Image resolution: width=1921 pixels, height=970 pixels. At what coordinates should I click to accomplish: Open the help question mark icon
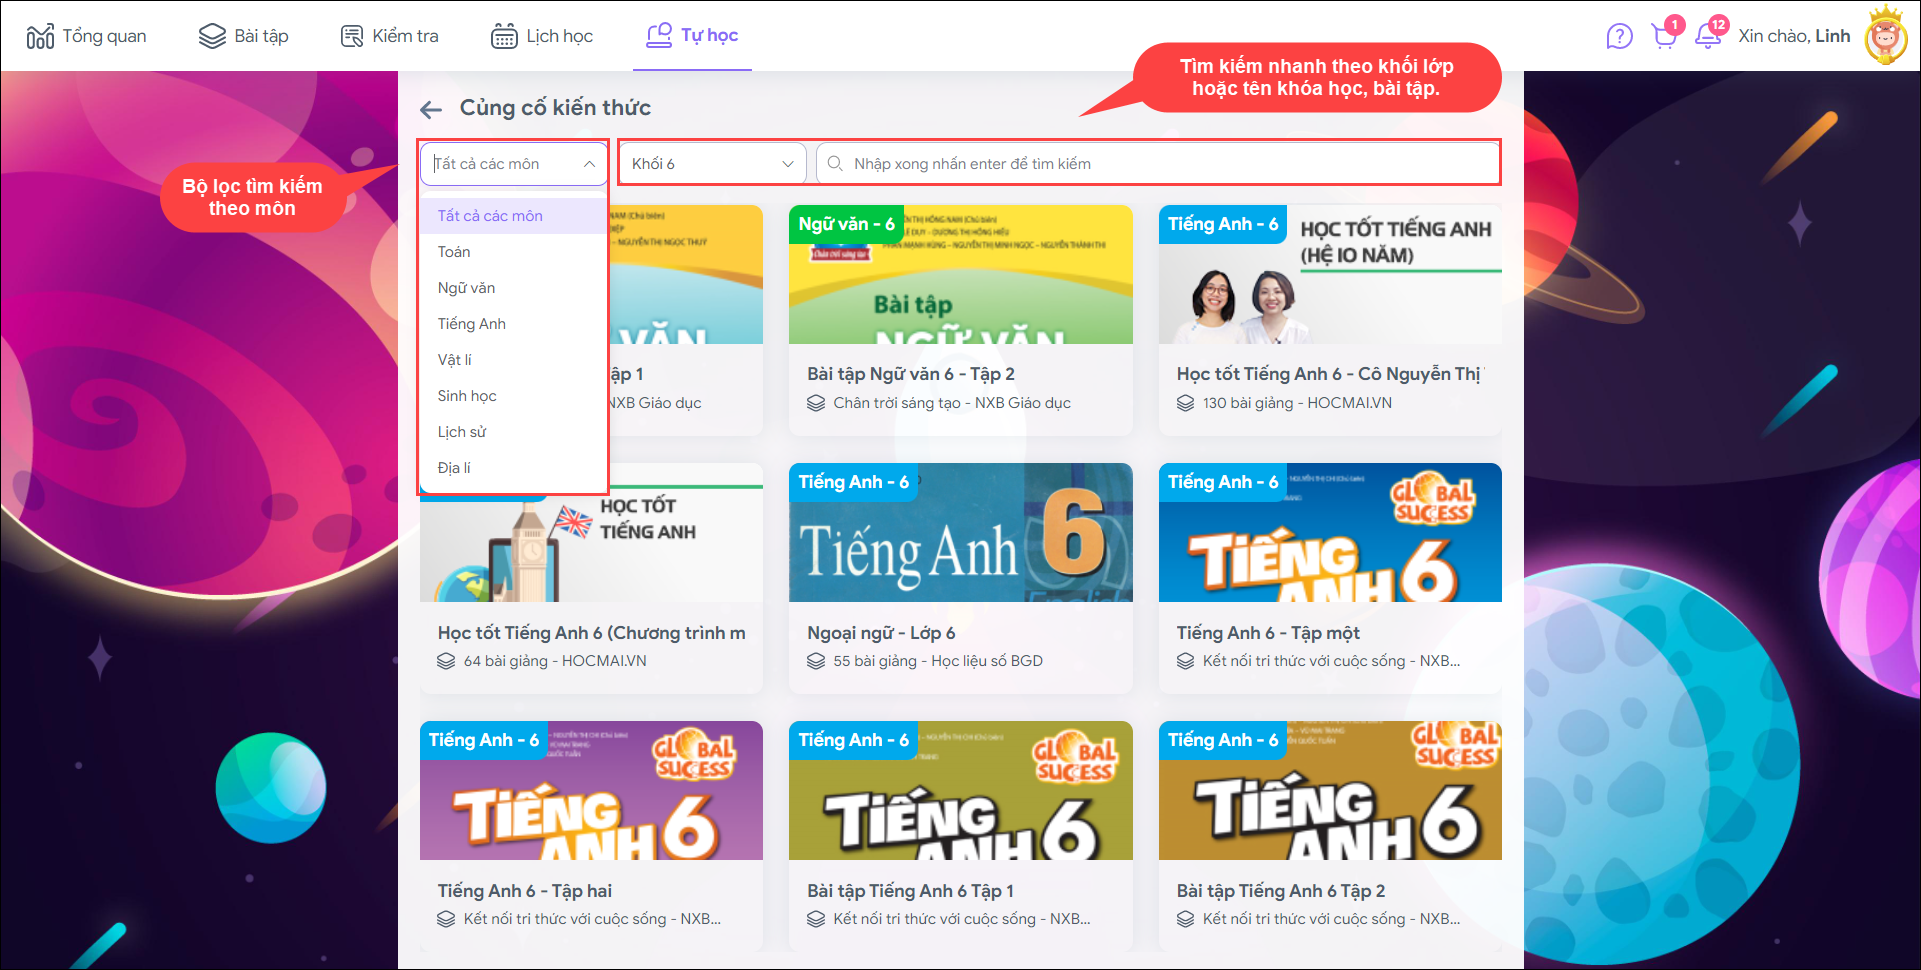click(x=1619, y=37)
